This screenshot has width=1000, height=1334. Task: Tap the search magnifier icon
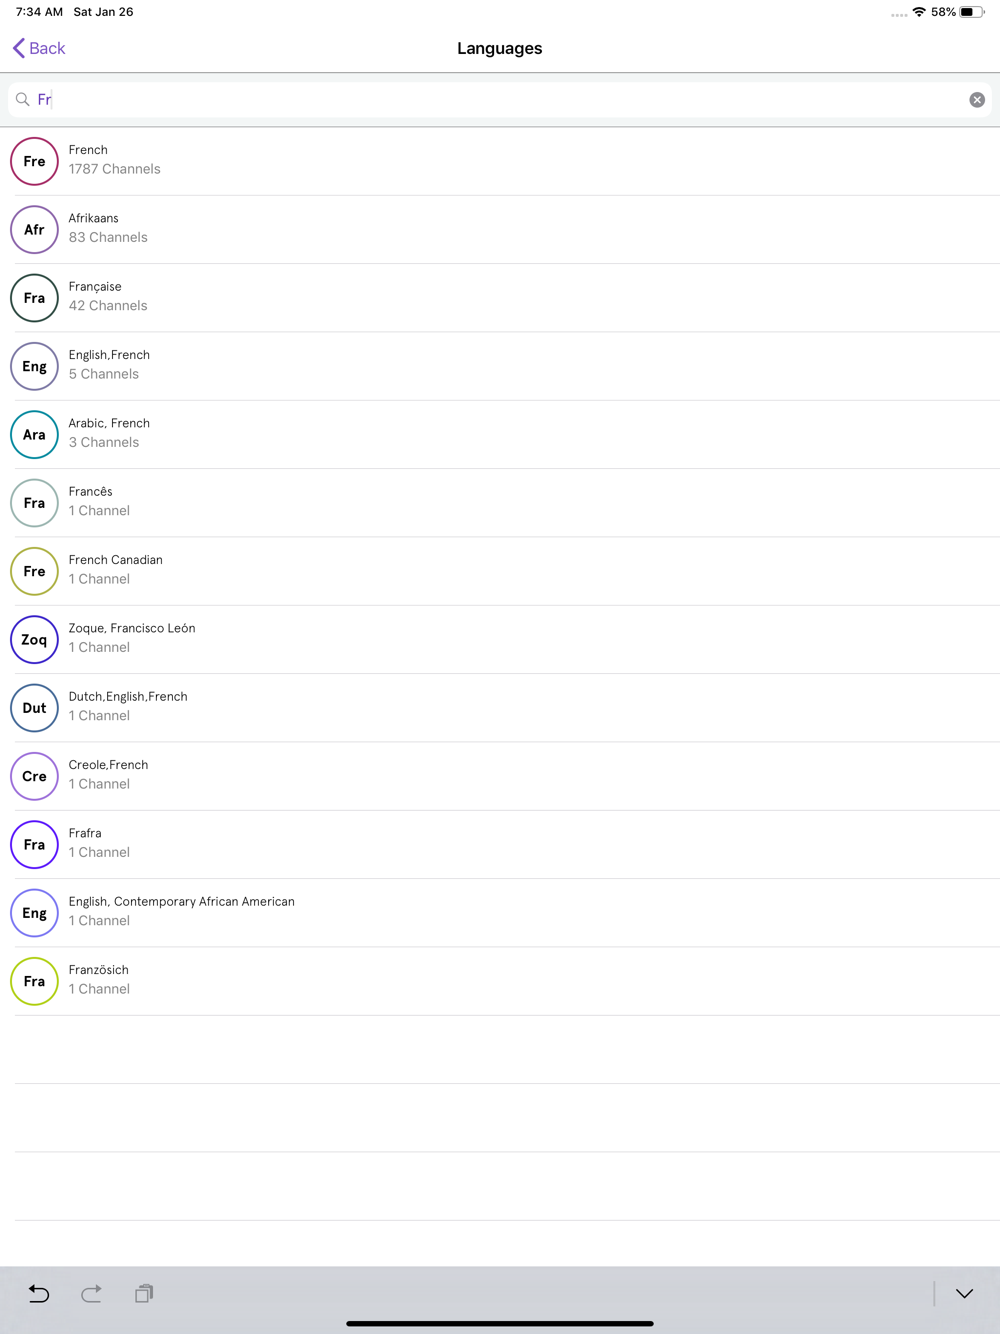[x=22, y=100]
